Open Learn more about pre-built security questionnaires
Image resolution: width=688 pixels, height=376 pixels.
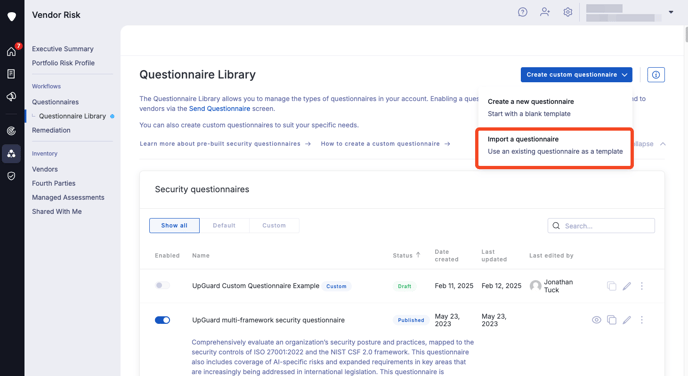pos(225,143)
